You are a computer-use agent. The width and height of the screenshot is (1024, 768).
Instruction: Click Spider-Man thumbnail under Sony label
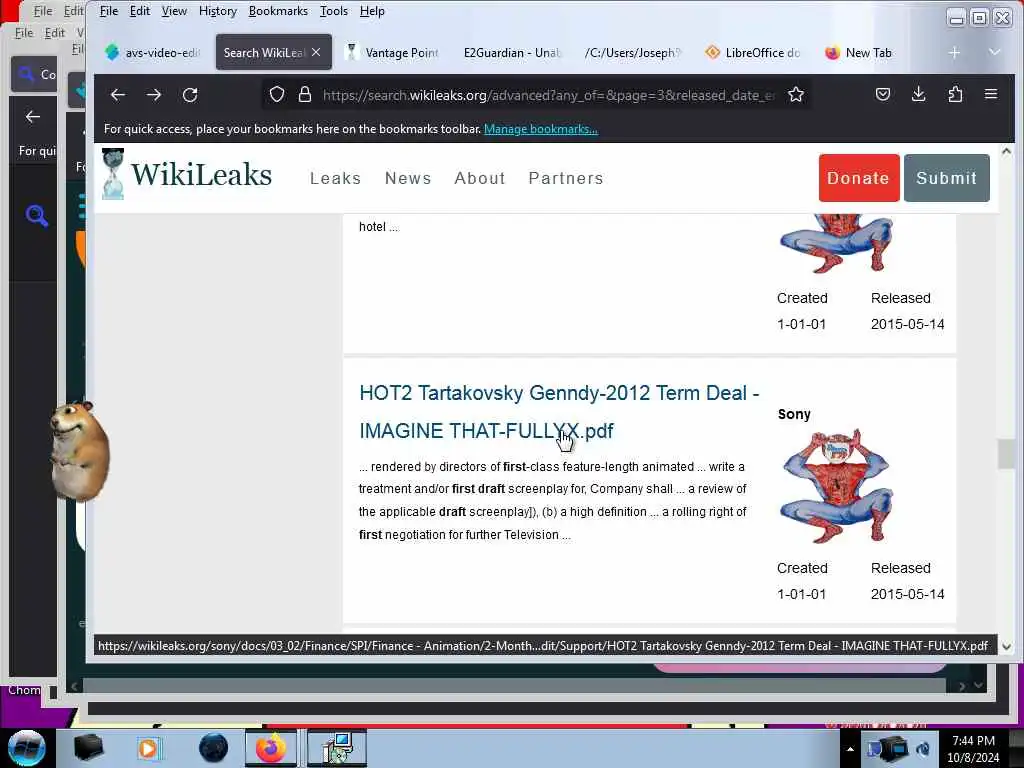836,486
